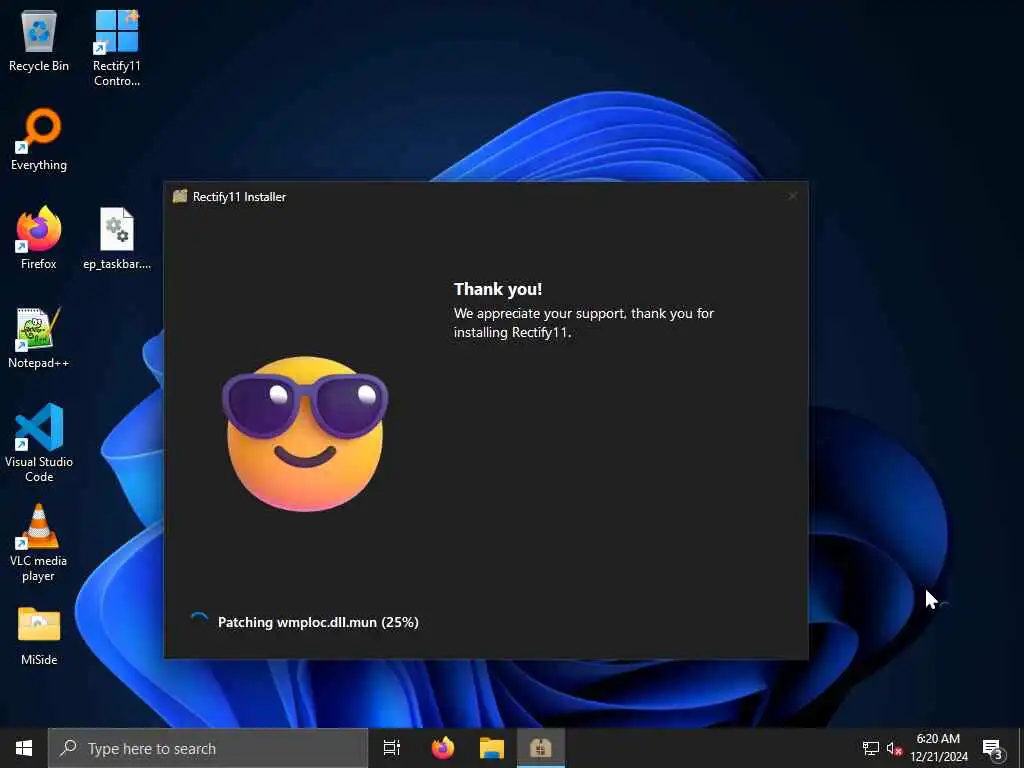Click the Rectify11 Installer taskbar icon
Screen dimensions: 1024x768
tap(541, 748)
